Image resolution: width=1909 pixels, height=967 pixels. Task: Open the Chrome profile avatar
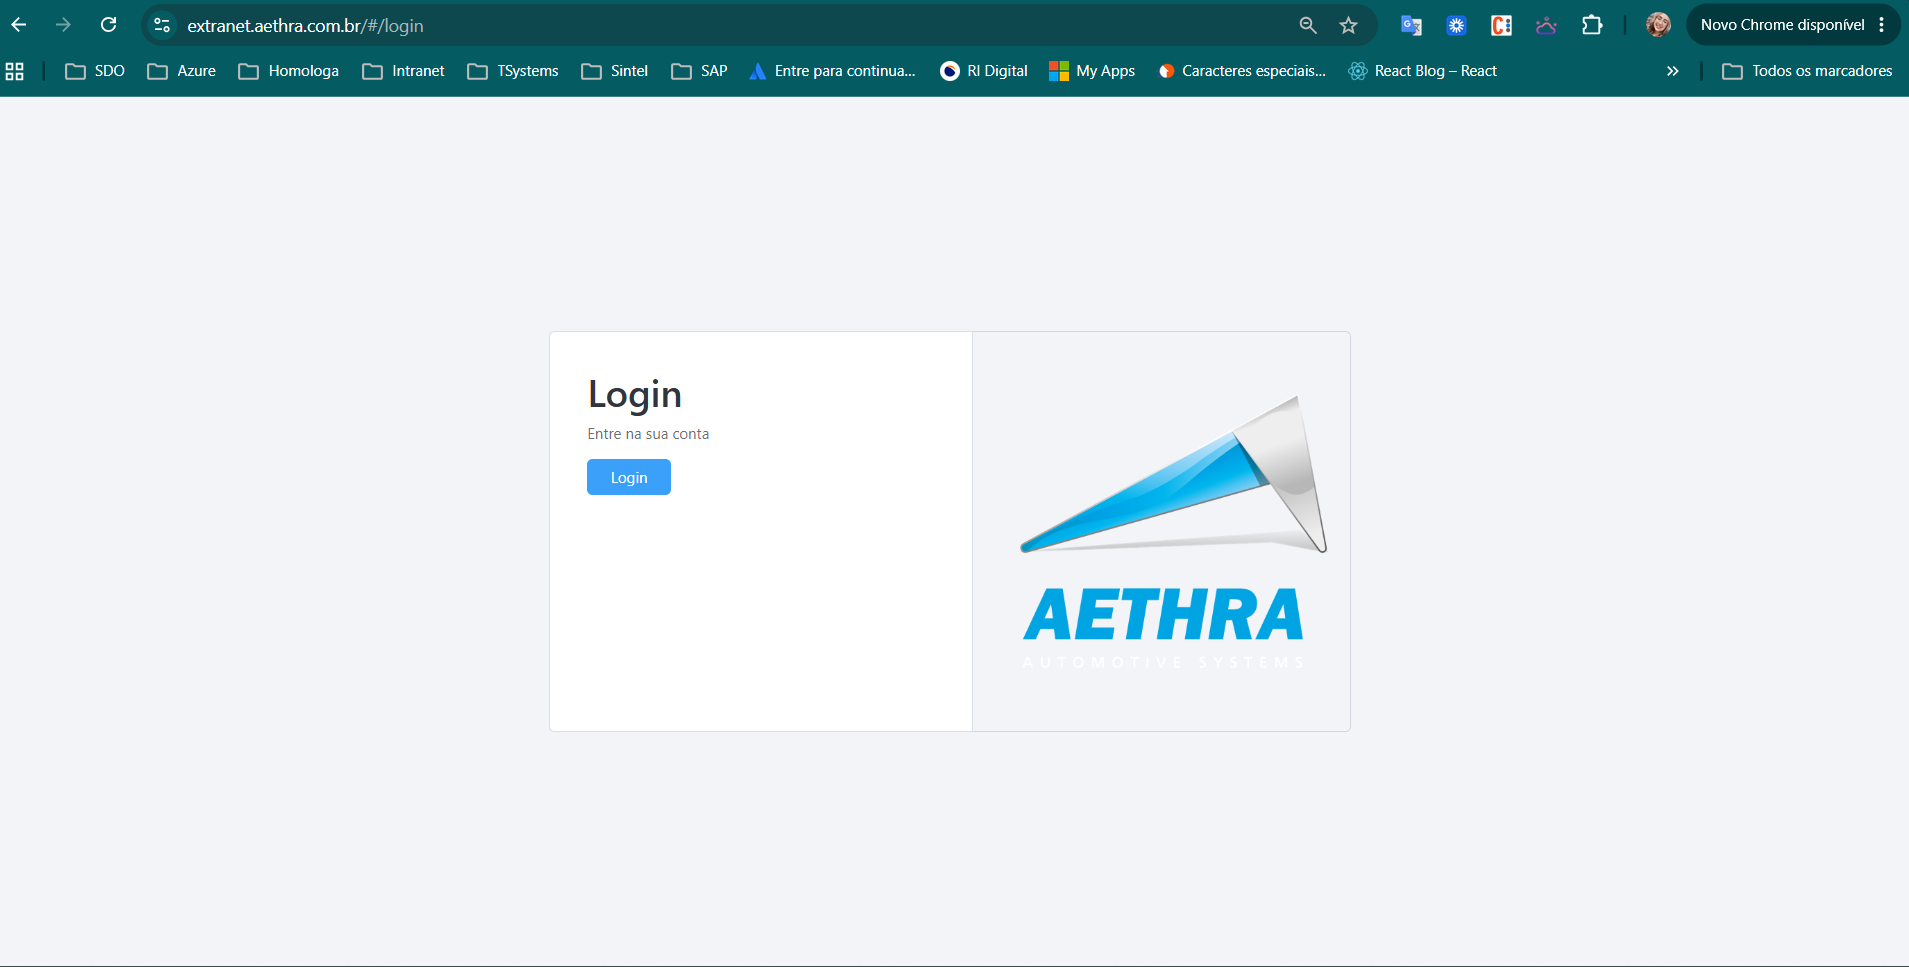click(x=1658, y=25)
